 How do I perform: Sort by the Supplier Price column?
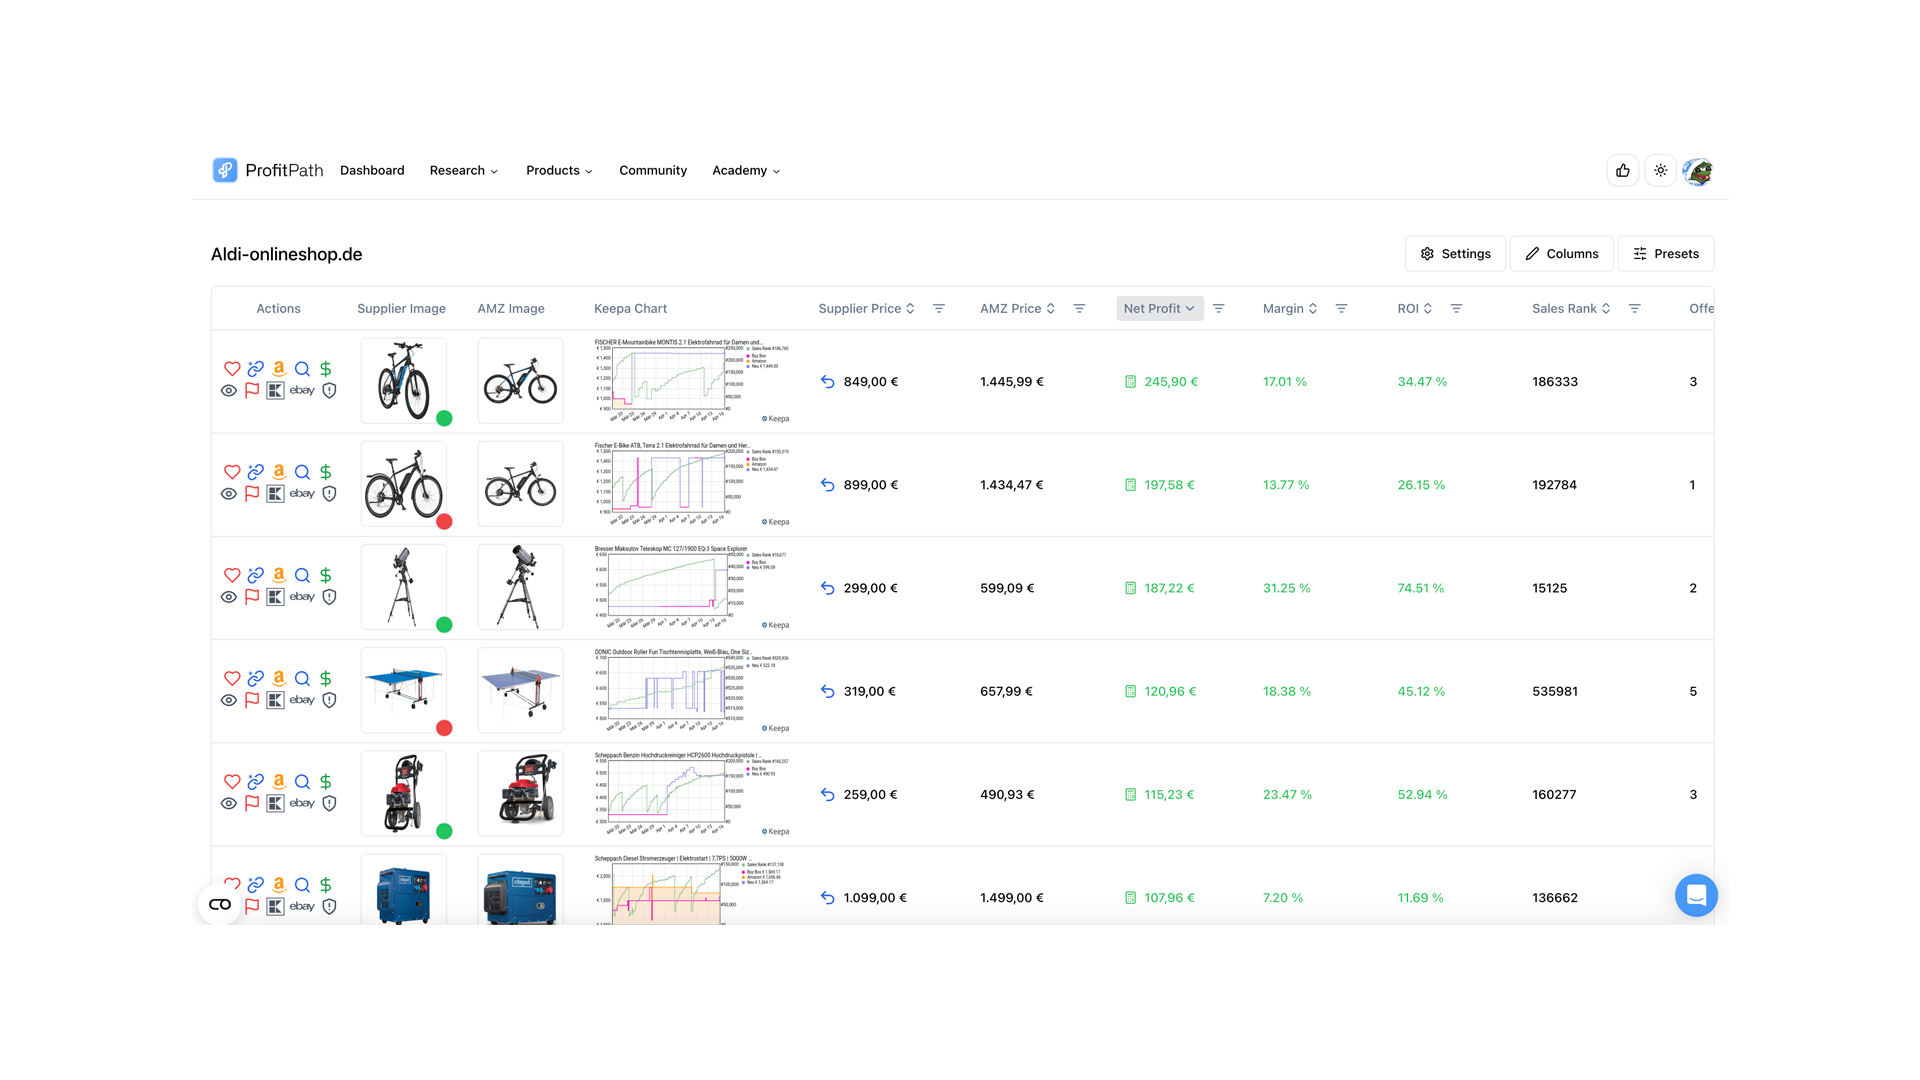866,309
